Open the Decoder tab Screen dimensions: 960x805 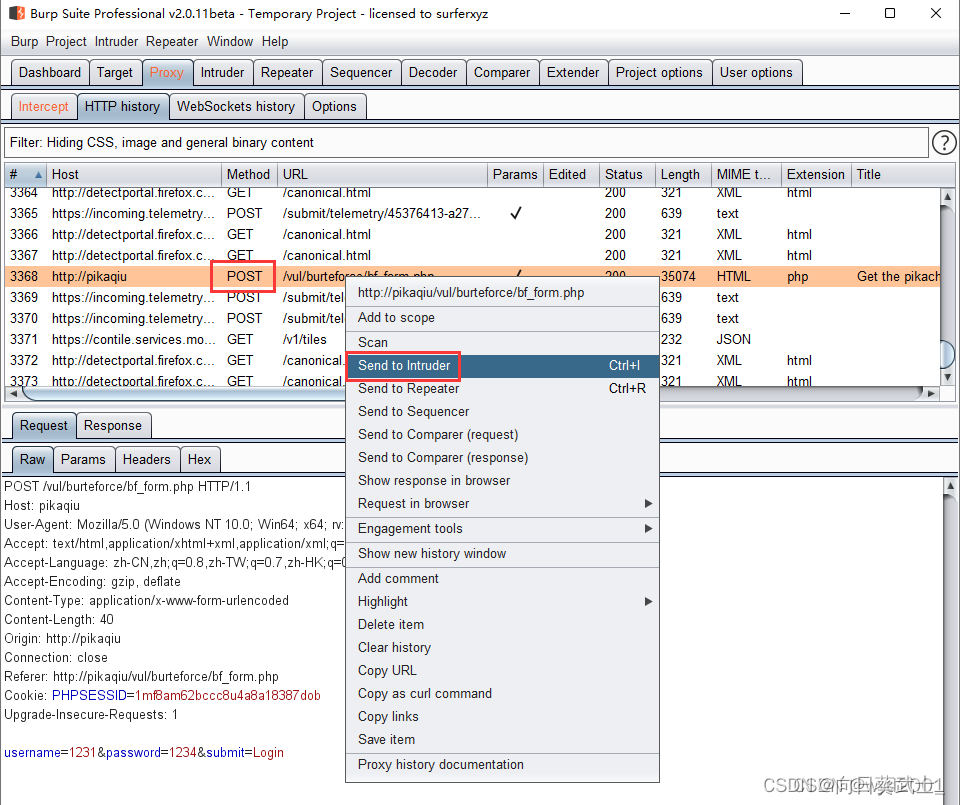coord(433,72)
